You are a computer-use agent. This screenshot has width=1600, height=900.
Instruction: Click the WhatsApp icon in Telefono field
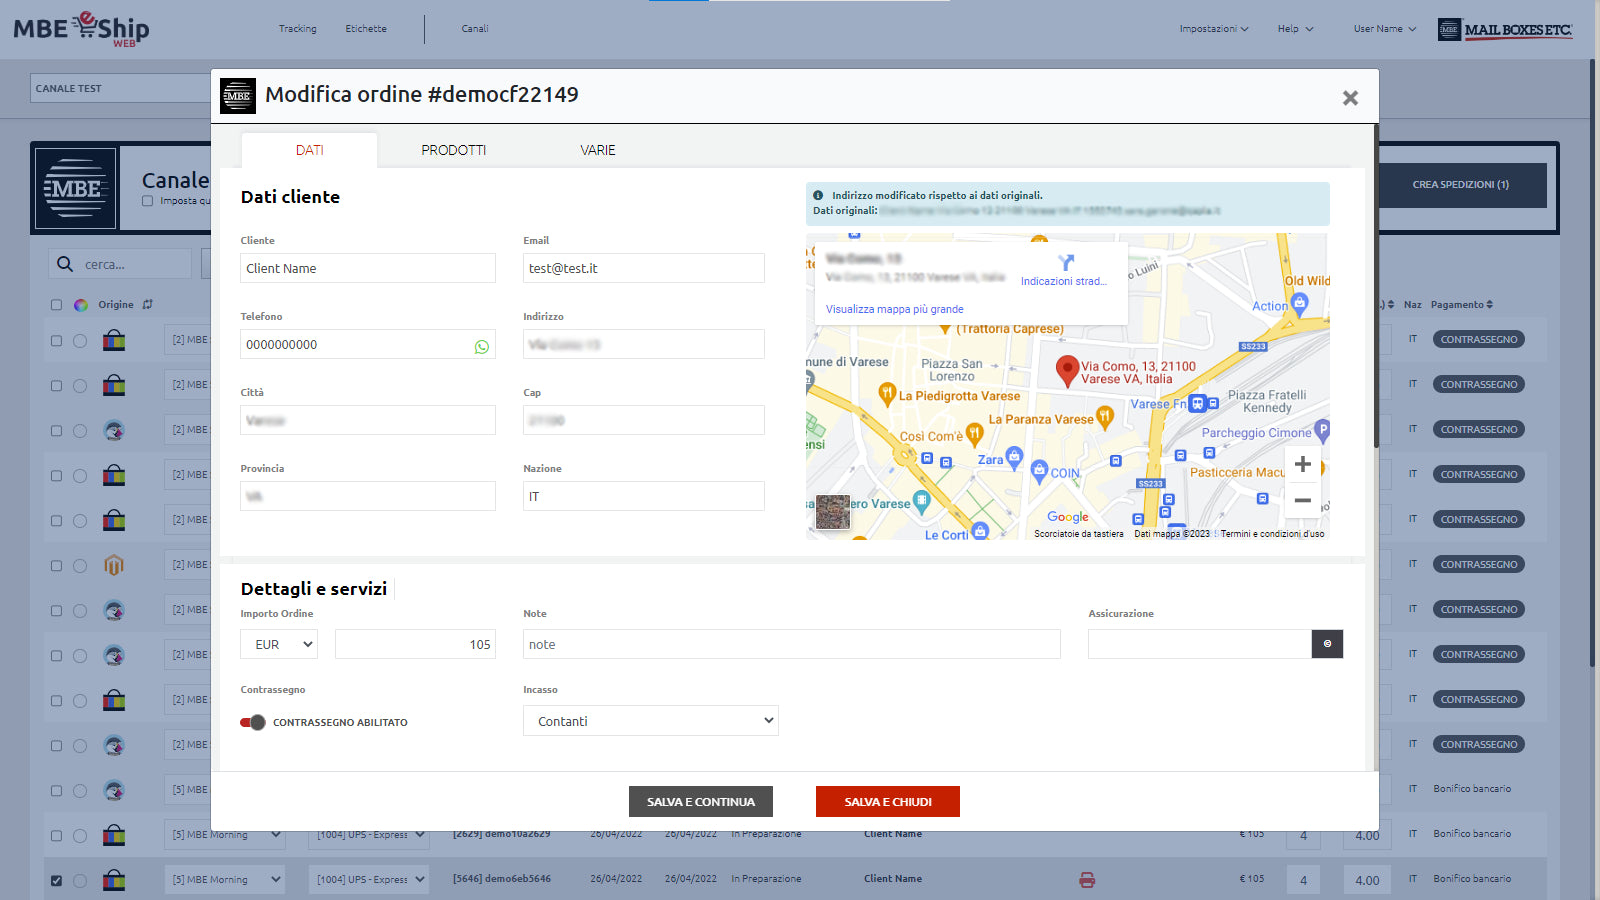click(x=482, y=347)
